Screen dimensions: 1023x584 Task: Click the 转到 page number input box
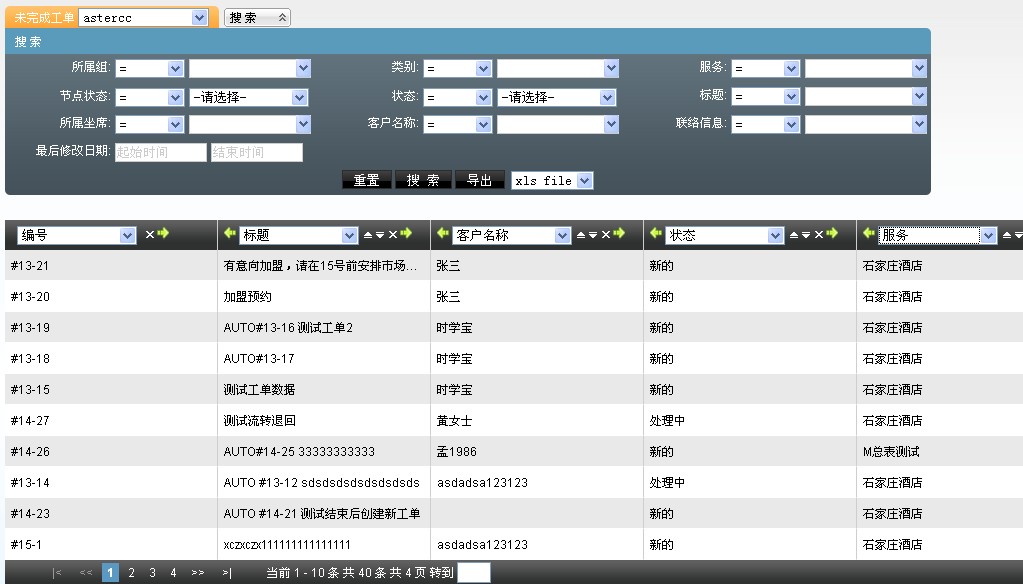point(473,573)
